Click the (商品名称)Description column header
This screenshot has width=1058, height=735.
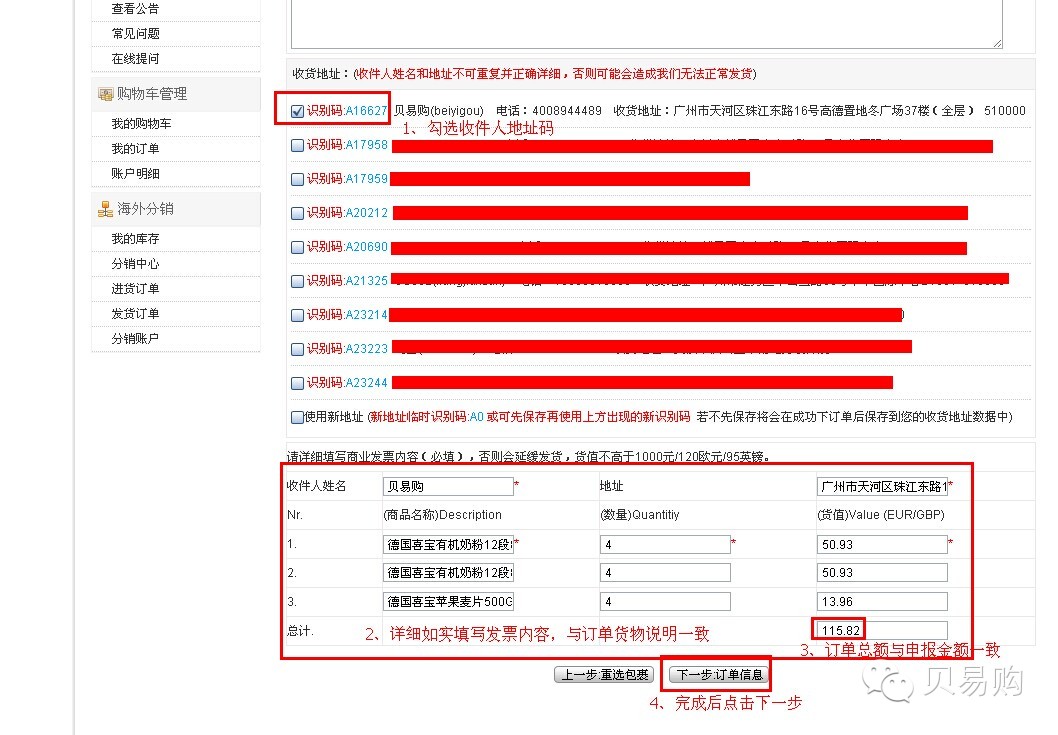click(x=442, y=515)
